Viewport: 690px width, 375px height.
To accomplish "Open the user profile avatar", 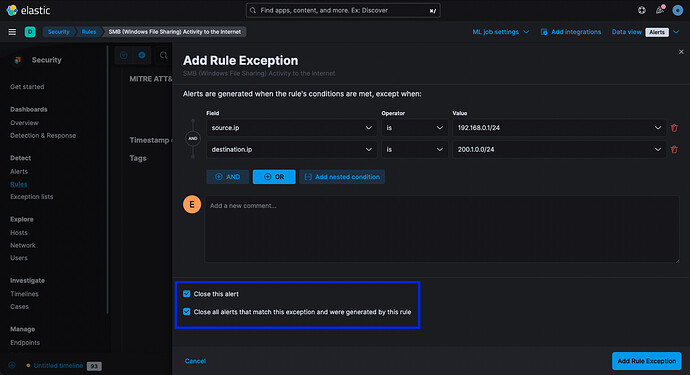I will click(678, 10).
